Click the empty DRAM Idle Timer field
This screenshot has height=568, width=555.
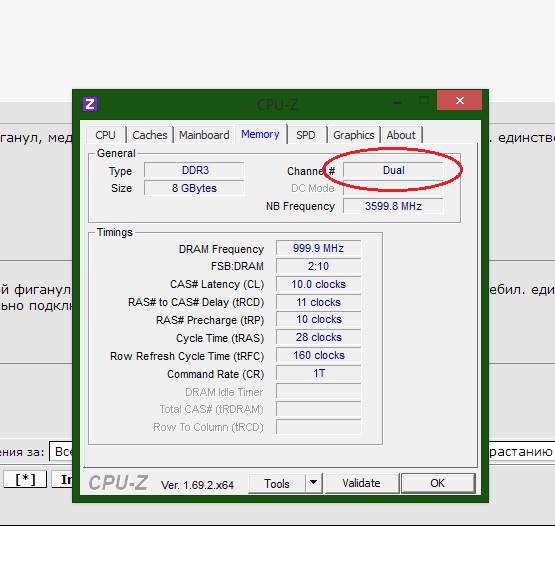coord(318,391)
